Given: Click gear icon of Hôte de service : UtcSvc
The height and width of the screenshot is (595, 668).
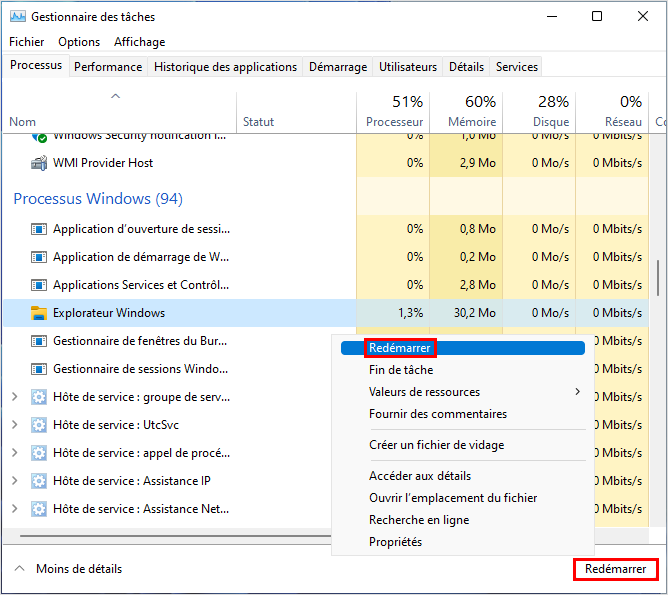Looking at the screenshot, I should [39, 425].
